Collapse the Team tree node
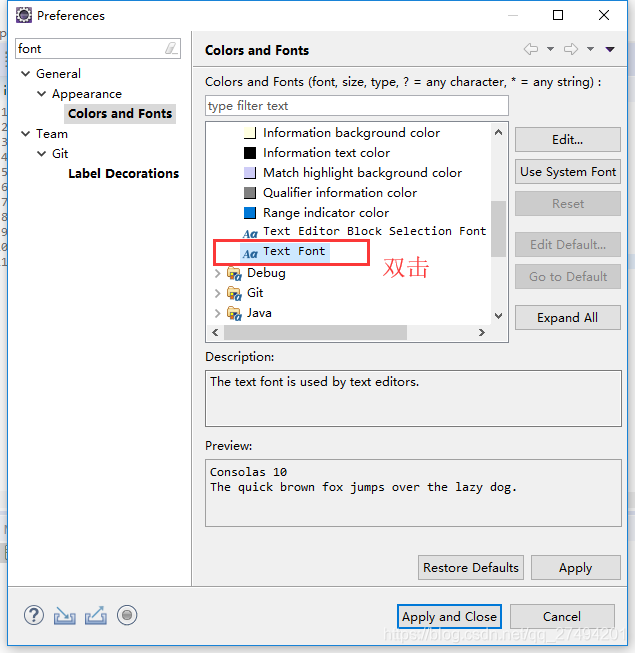Screen dimensions: 635x653 click(26, 134)
